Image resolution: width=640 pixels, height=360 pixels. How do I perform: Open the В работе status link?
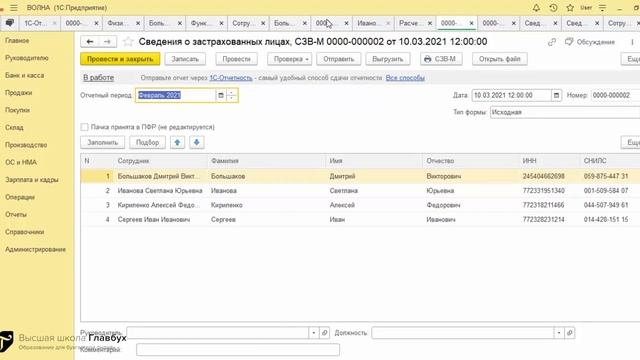pyautogui.click(x=98, y=78)
